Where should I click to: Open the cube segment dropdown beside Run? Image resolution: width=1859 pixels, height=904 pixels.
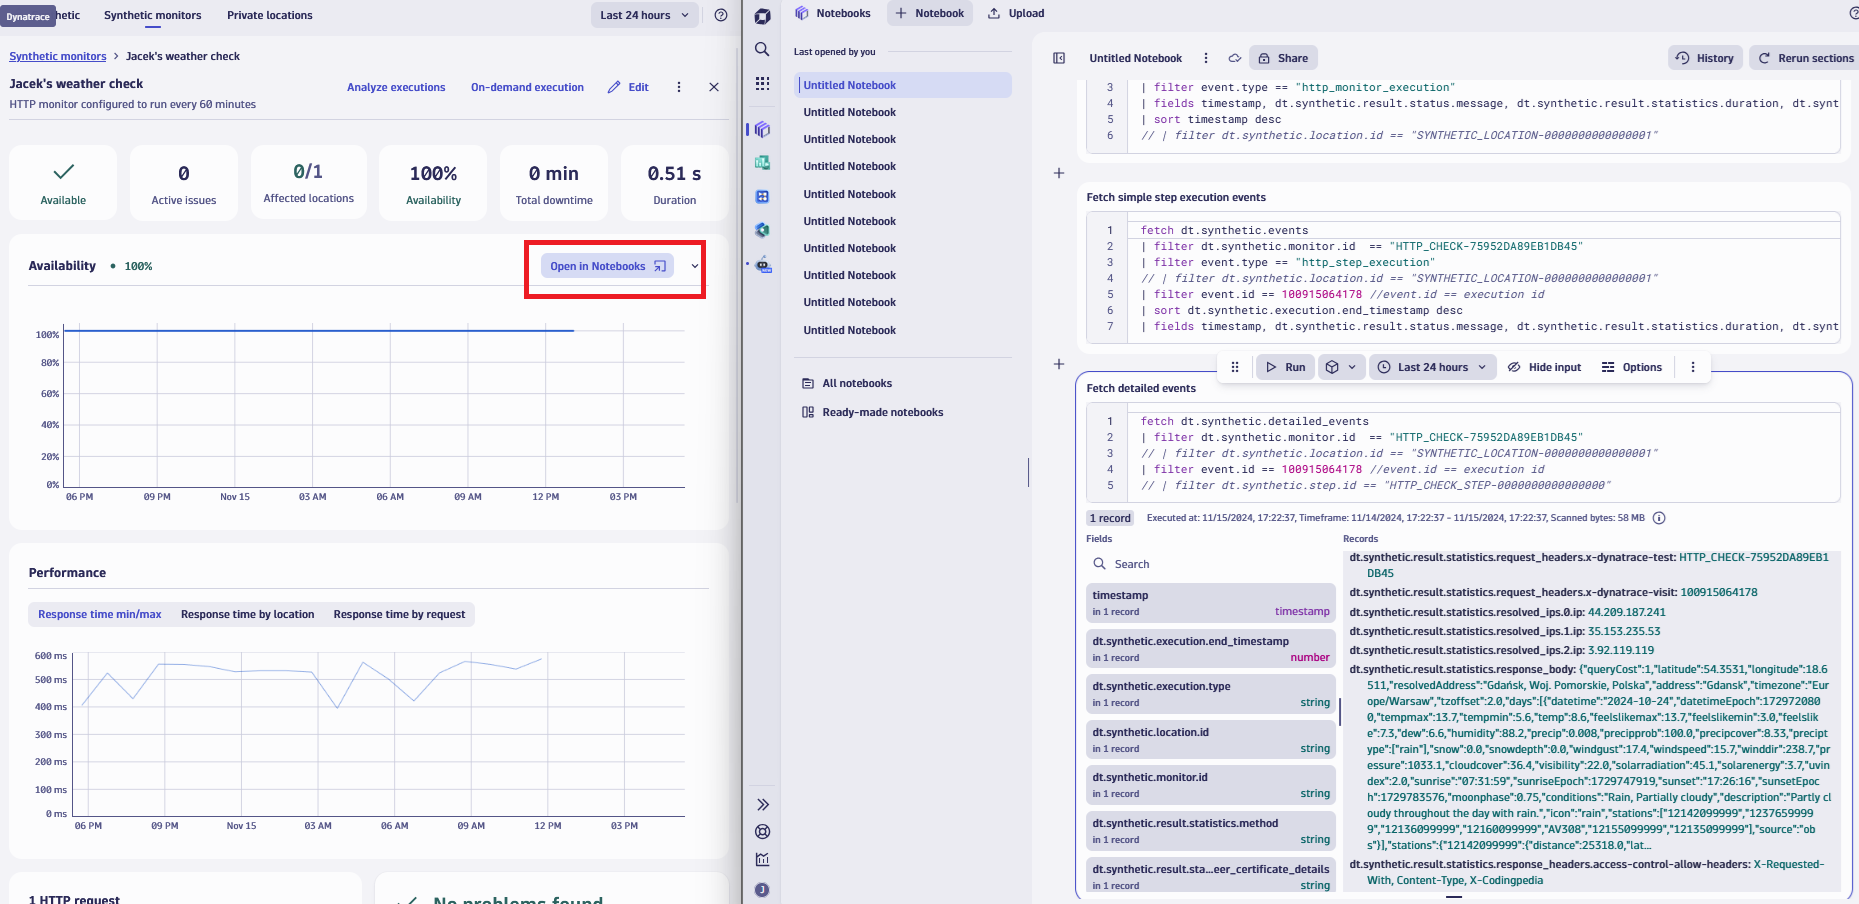click(1340, 367)
